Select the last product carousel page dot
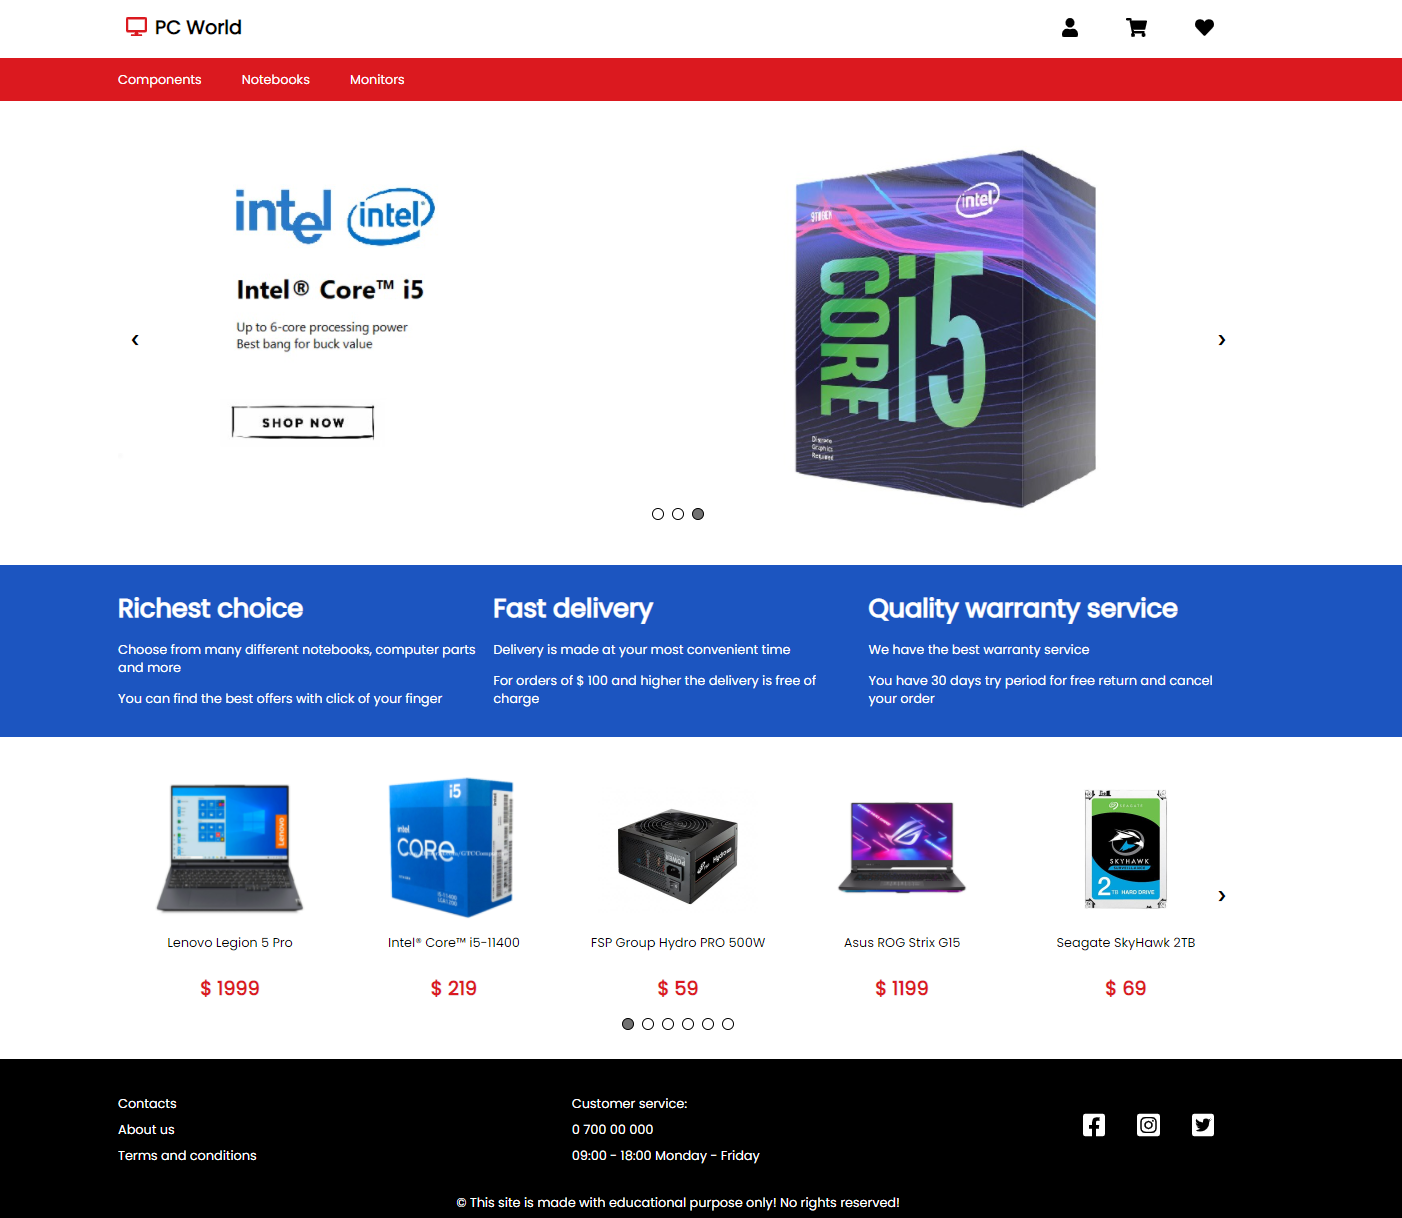Screen dimensions: 1402x1218 pos(728,1024)
